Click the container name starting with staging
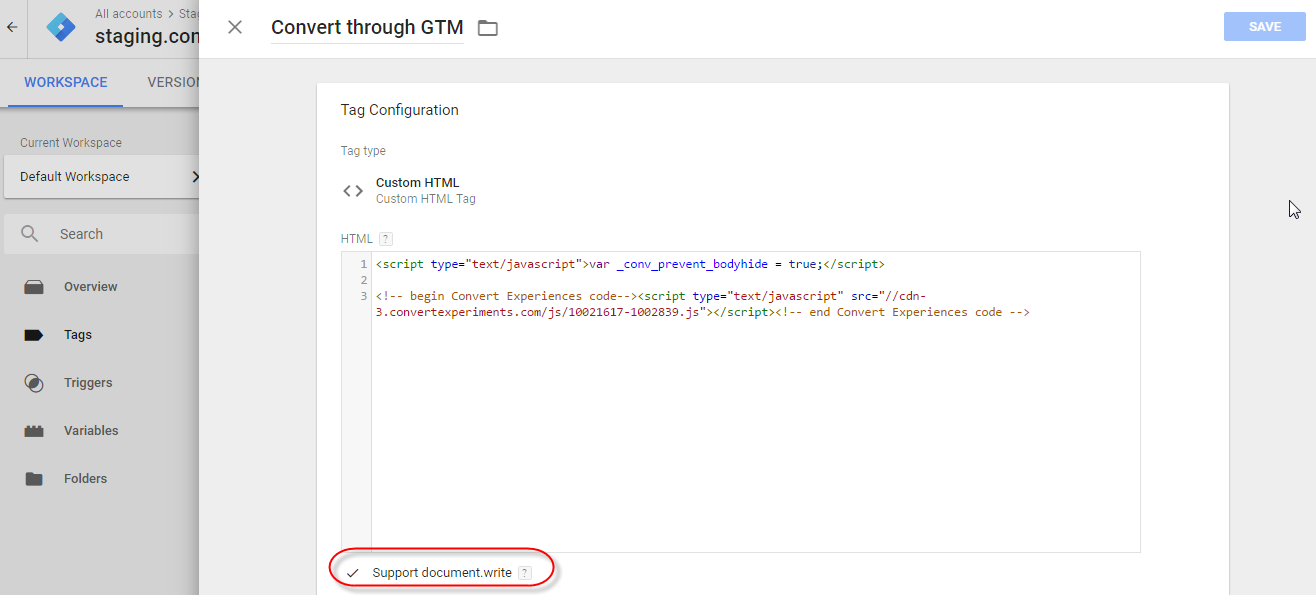Viewport: 1316px width, 595px height. (x=147, y=37)
